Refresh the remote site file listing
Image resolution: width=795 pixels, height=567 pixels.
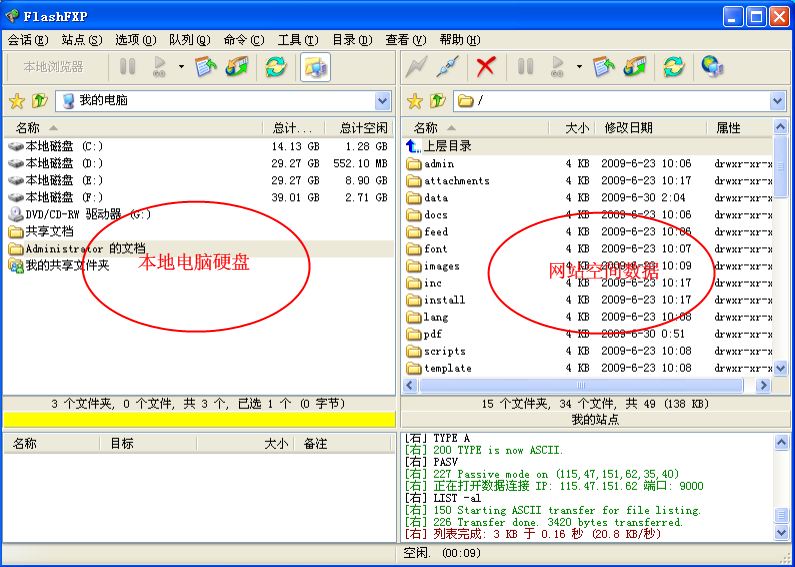674,67
